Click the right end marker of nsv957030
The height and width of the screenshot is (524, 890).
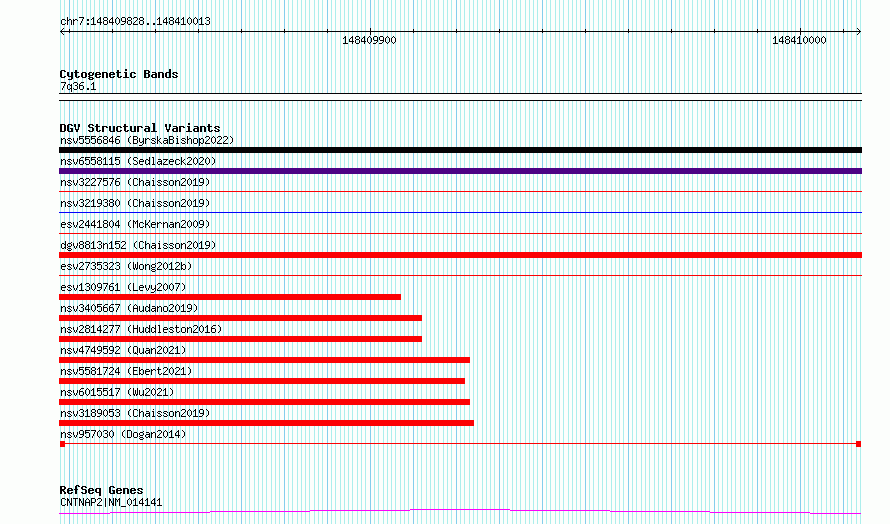[859, 444]
